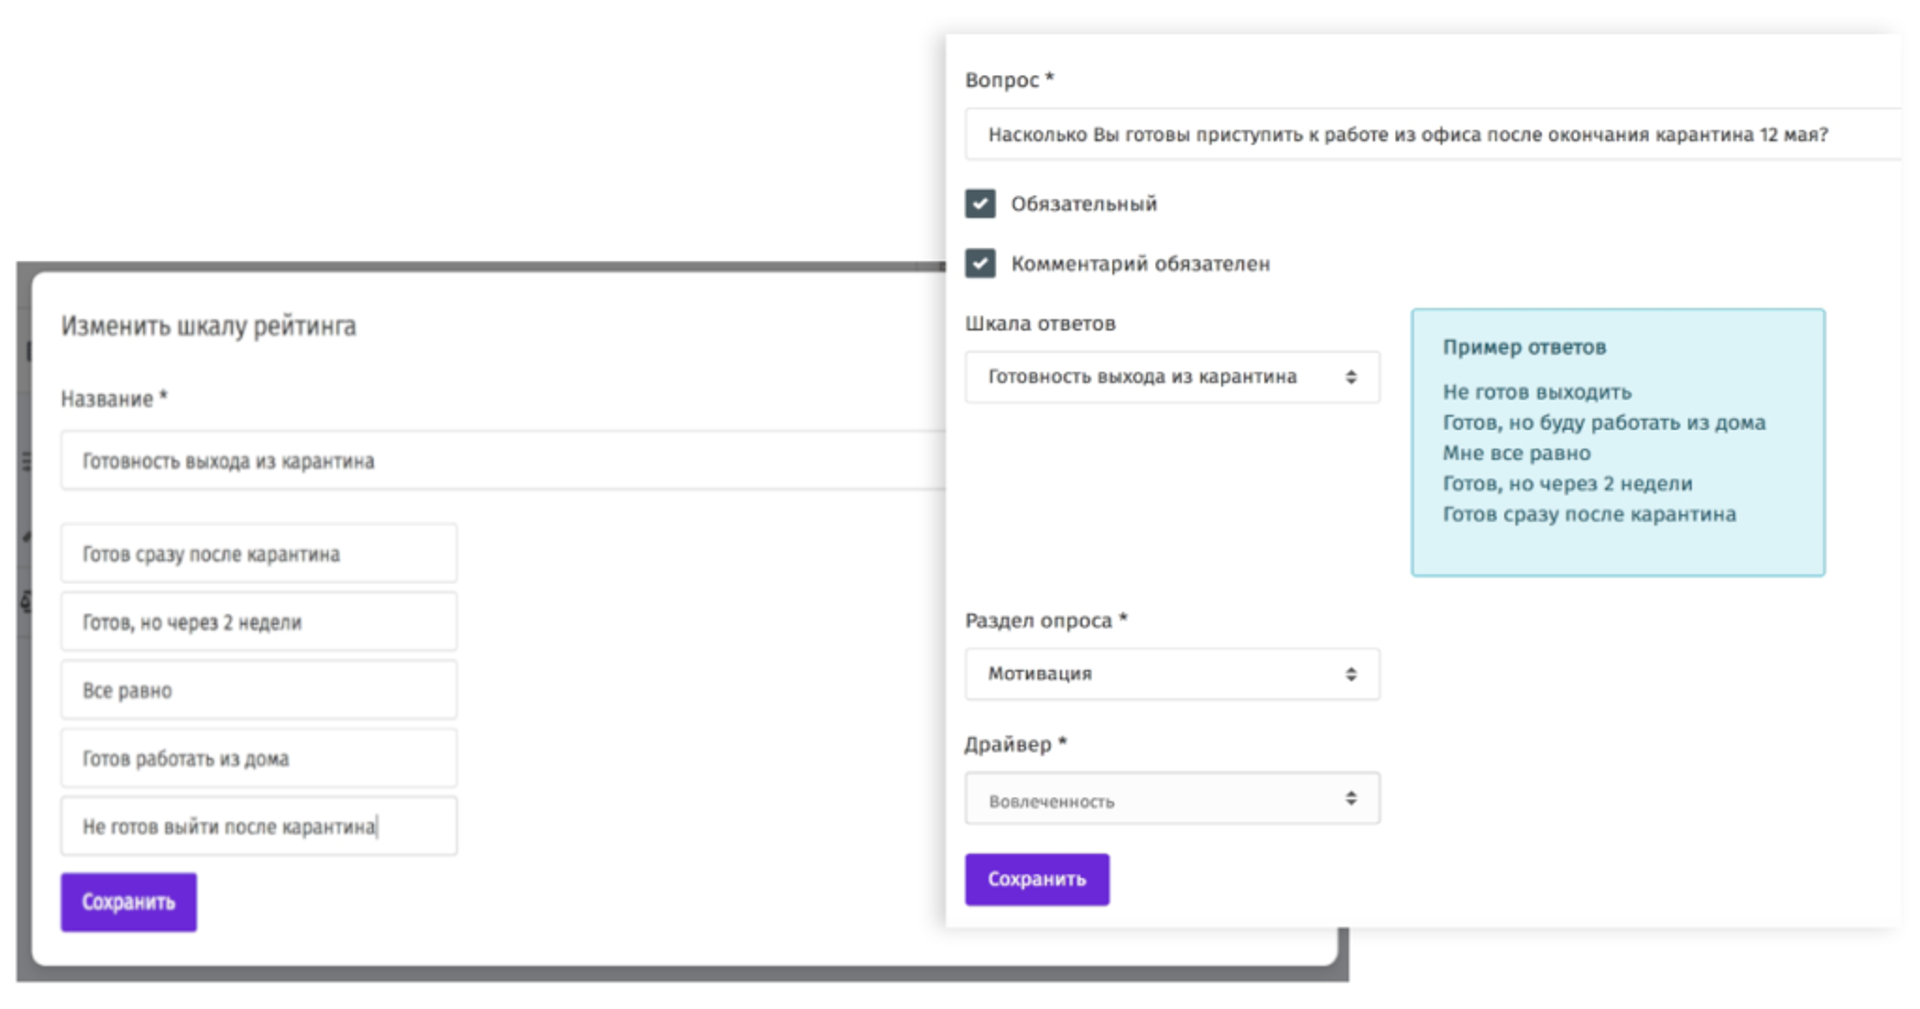Click 'Готов сразу после карантина' example answer
Image resolution: width=1920 pixels, height=1009 pixels.
coord(1589,514)
